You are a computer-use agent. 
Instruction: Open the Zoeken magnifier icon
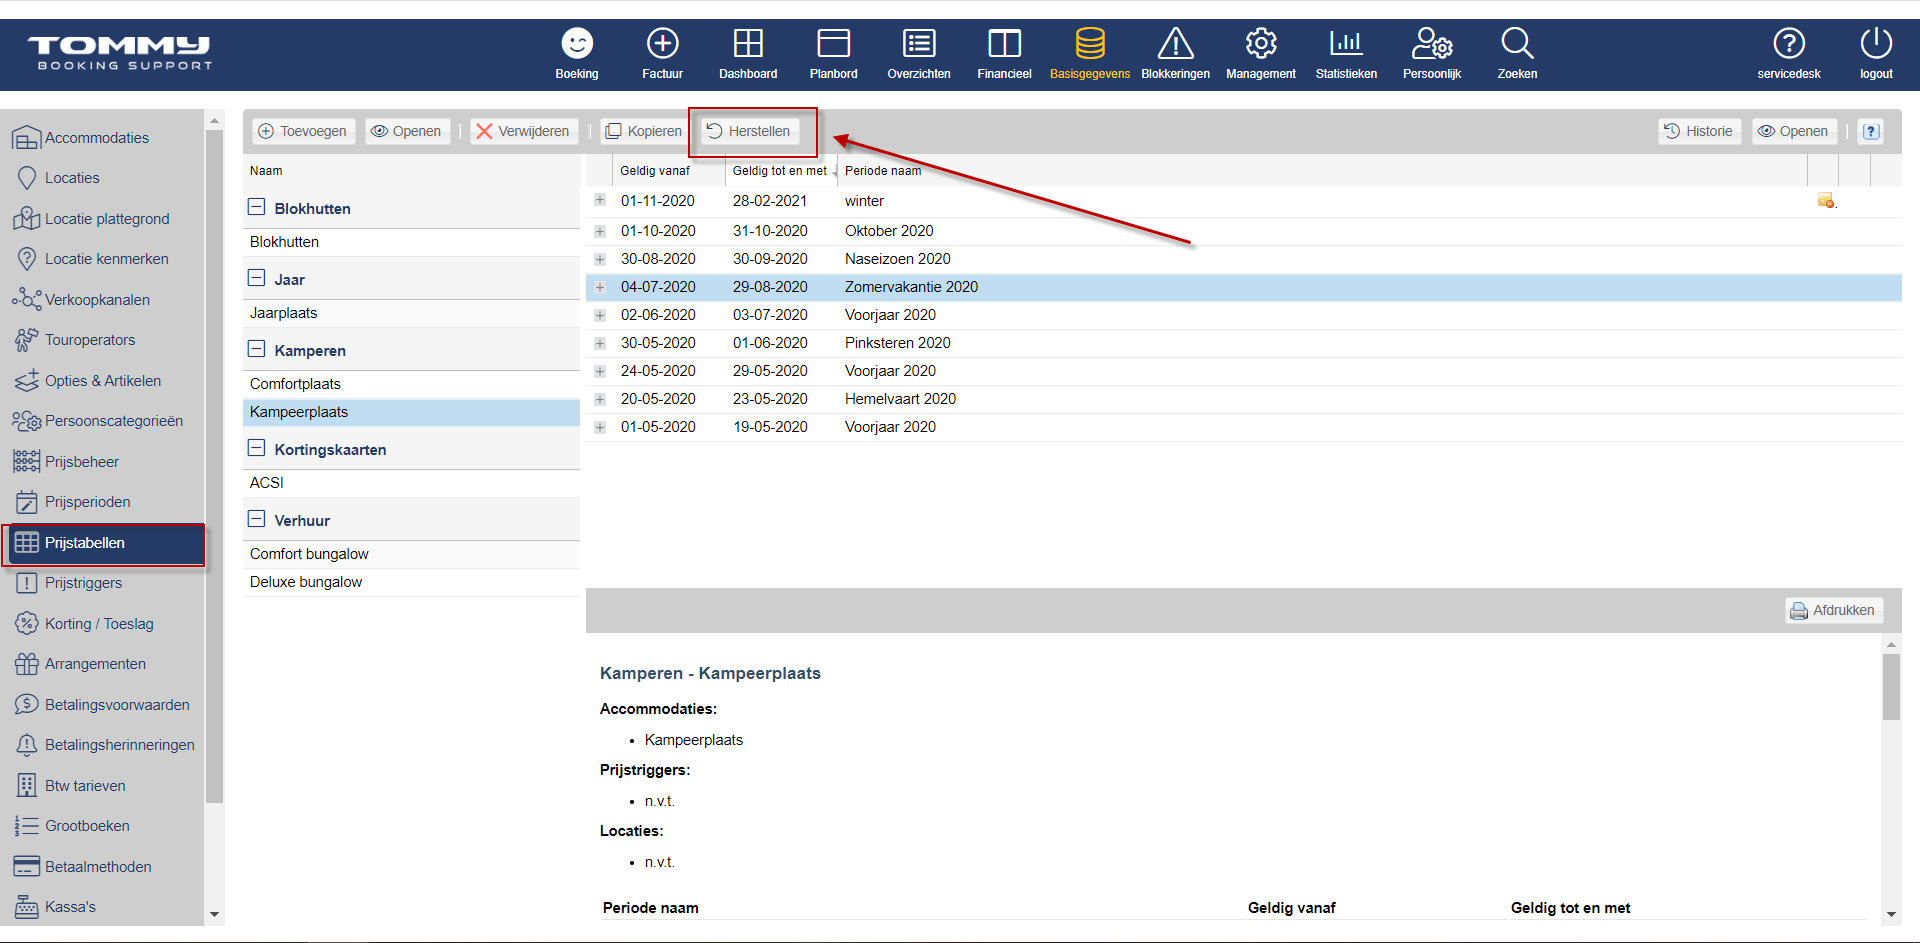coord(1517,44)
